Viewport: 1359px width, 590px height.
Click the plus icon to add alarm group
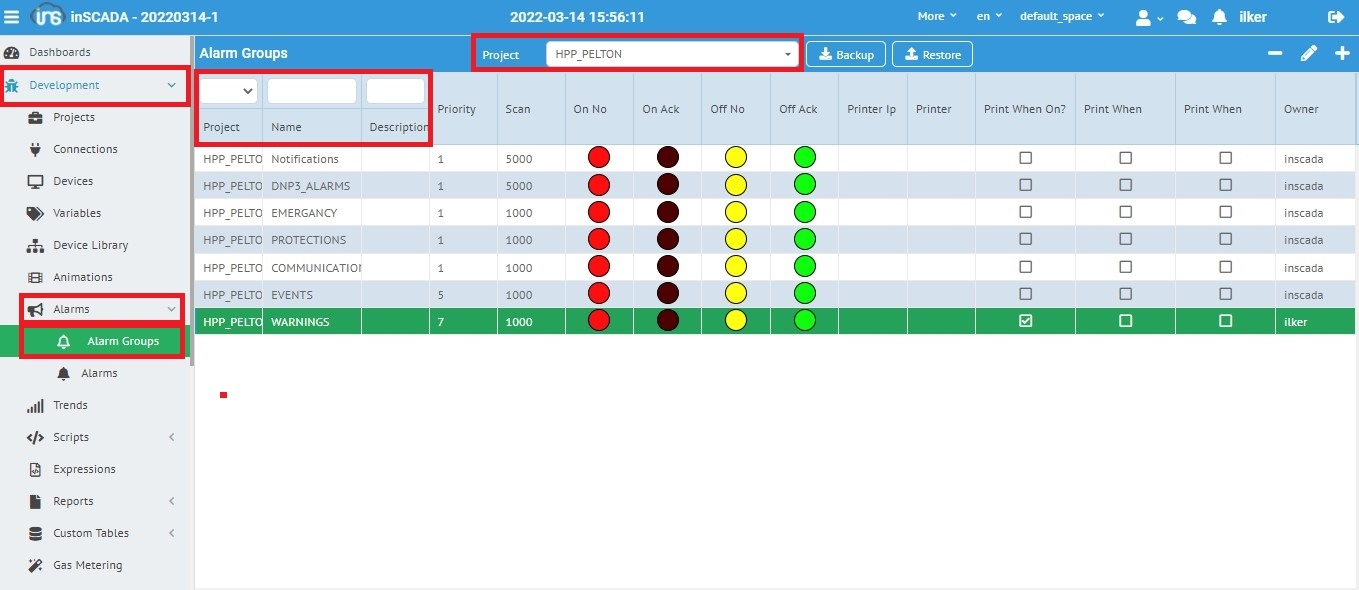pyautogui.click(x=1342, y=54)
